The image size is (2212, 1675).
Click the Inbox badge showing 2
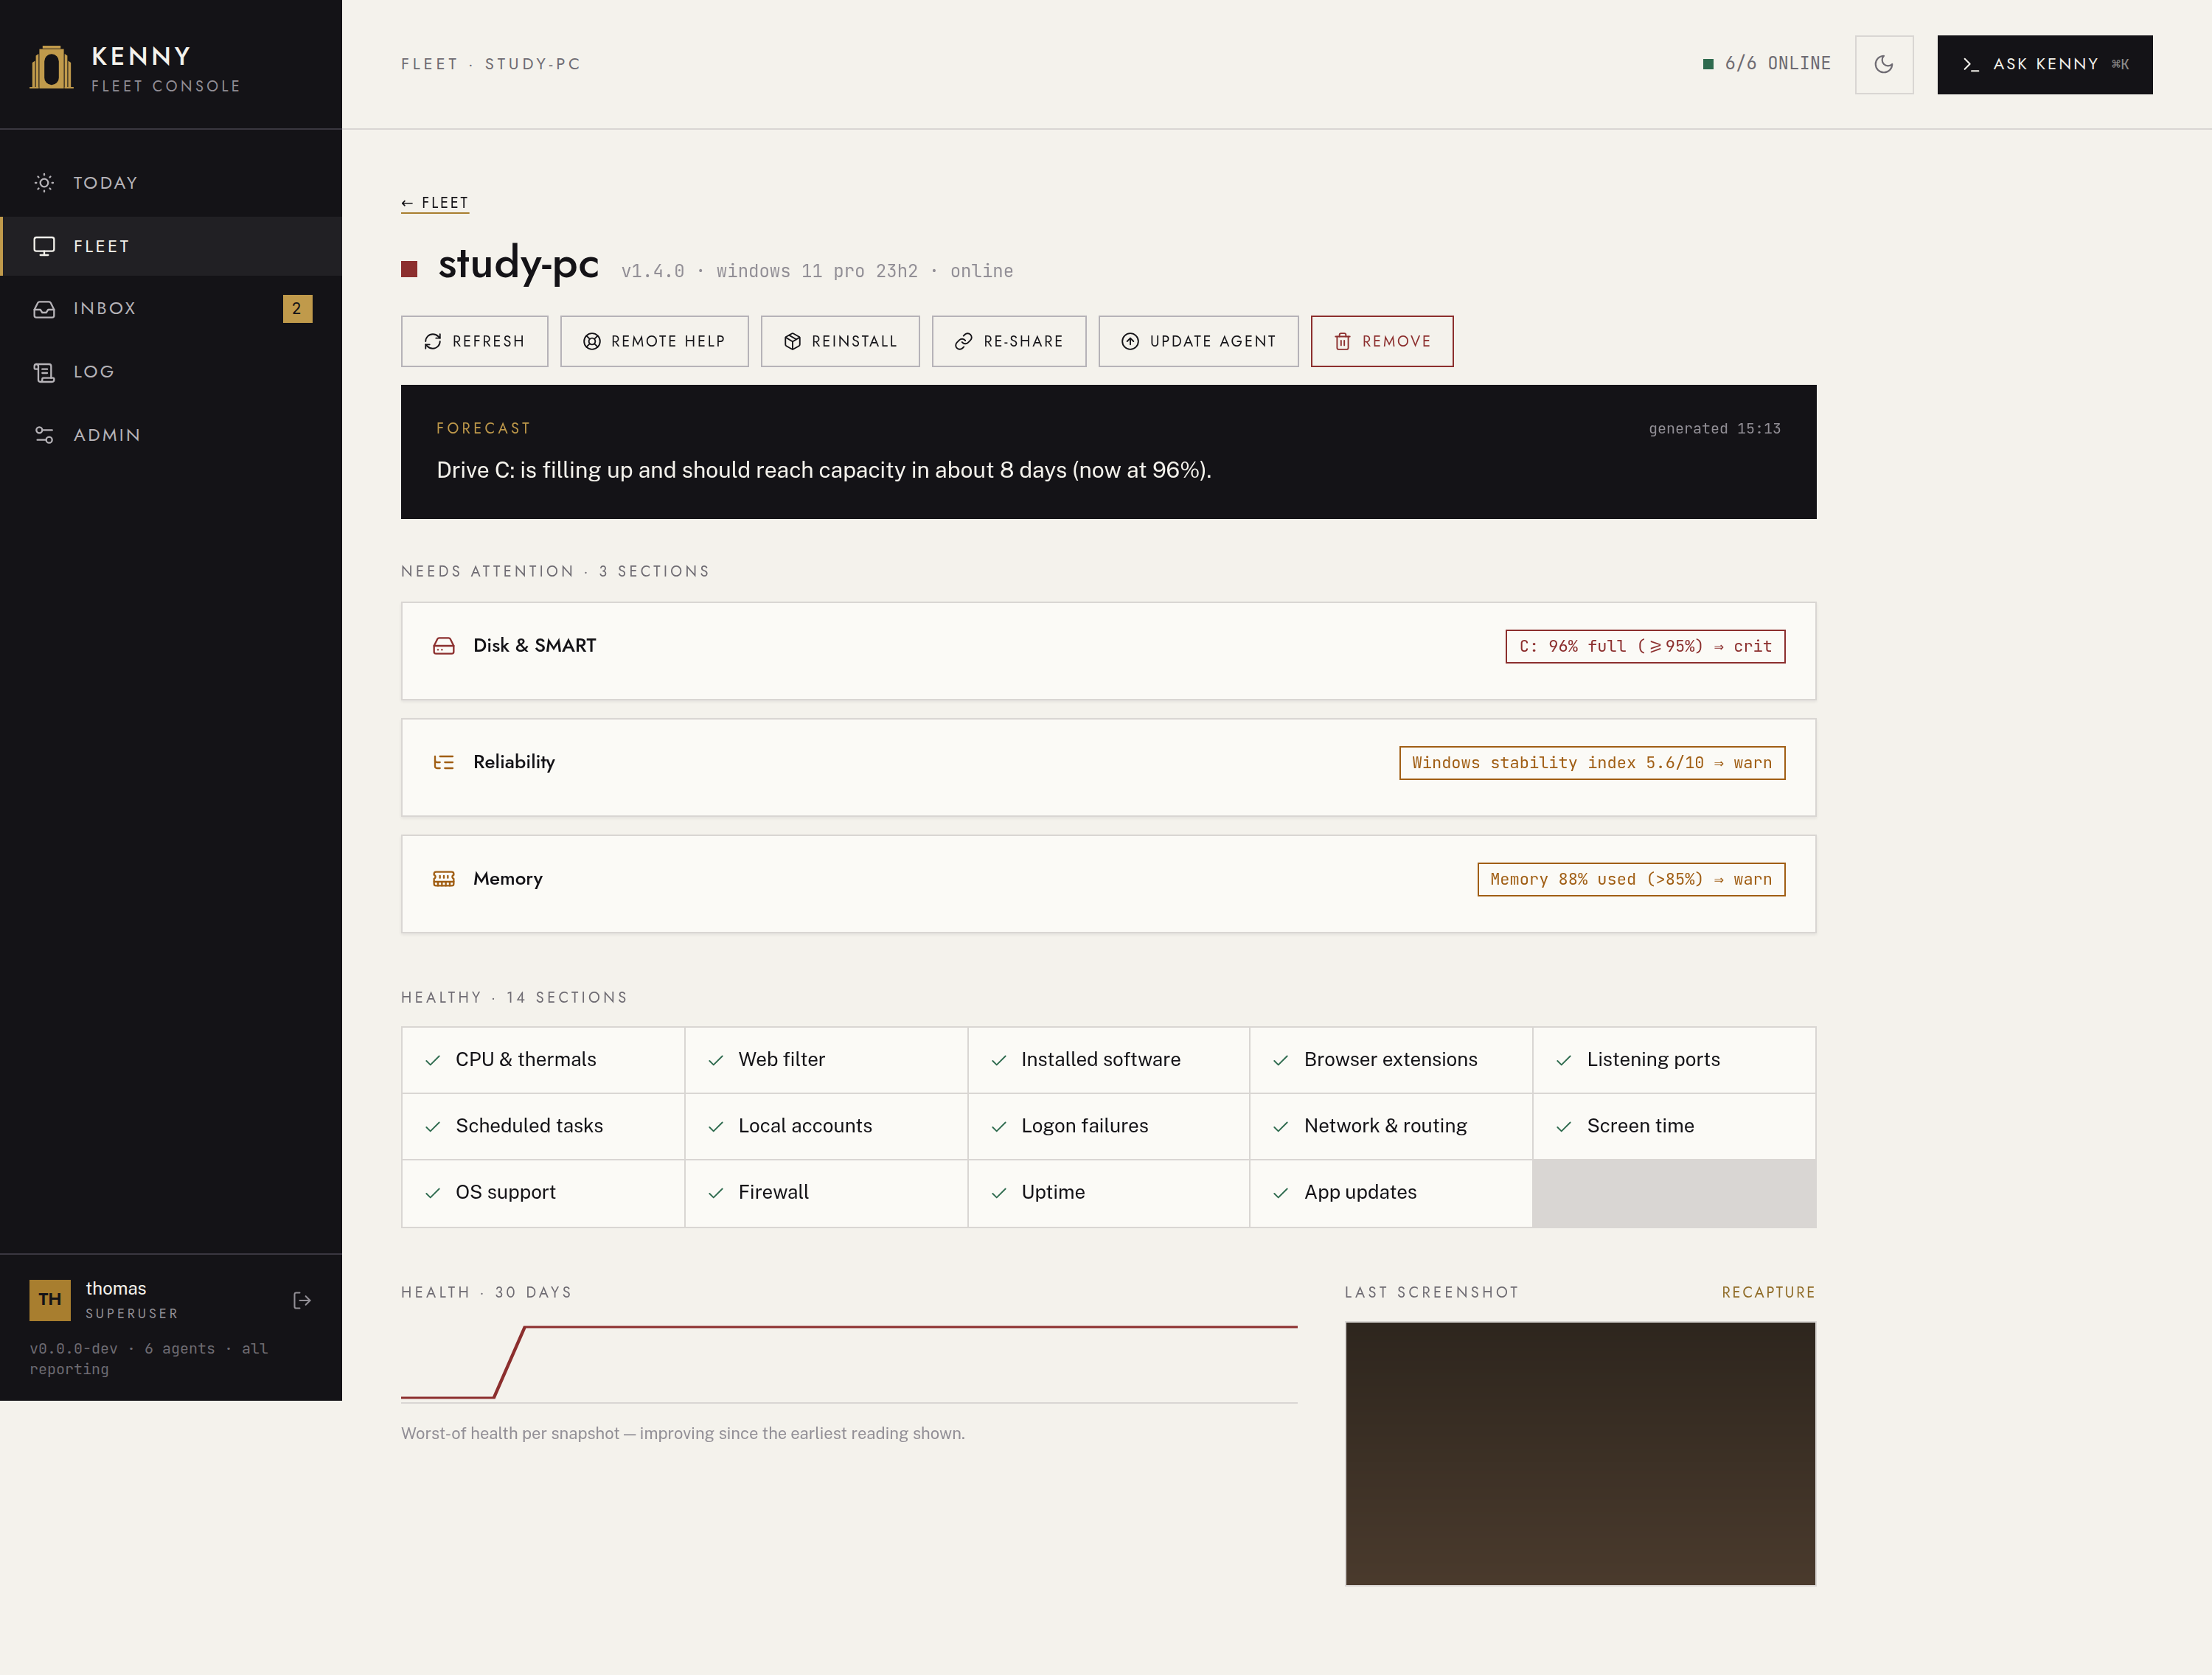point(297,309)
